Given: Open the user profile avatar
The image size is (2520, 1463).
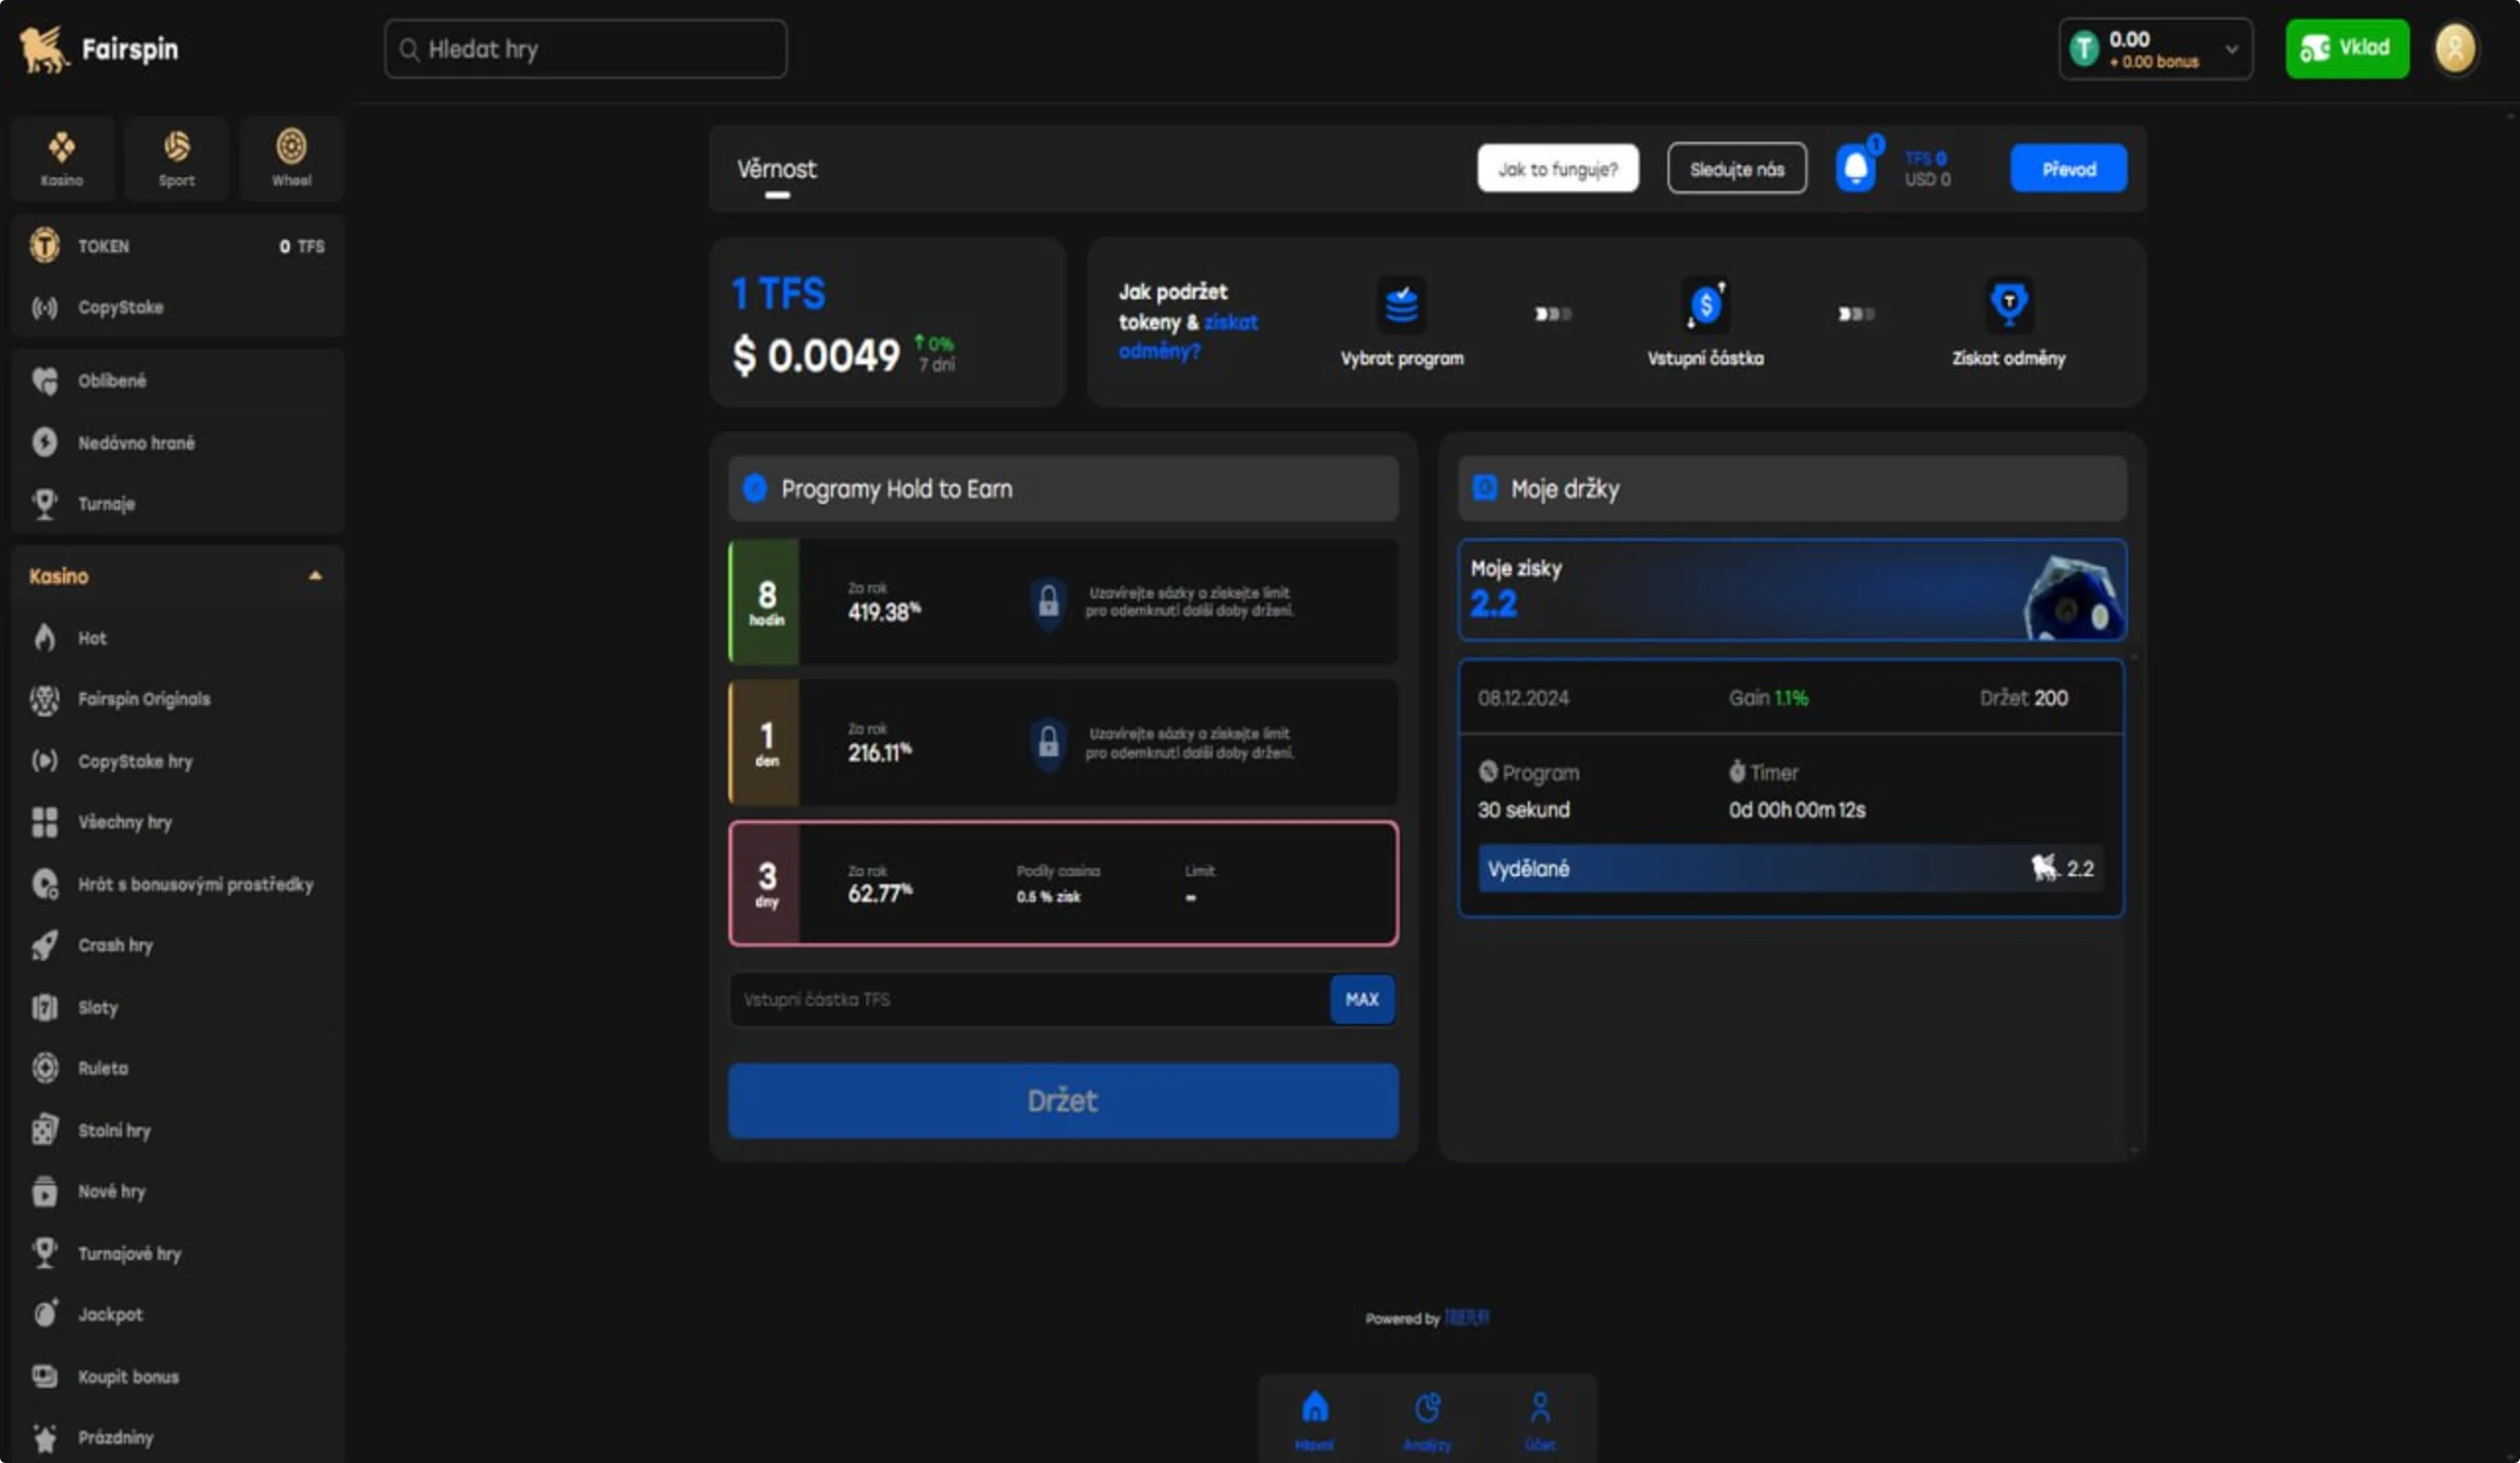Looking at the screenshot, I should click(x=2458, y=48).
